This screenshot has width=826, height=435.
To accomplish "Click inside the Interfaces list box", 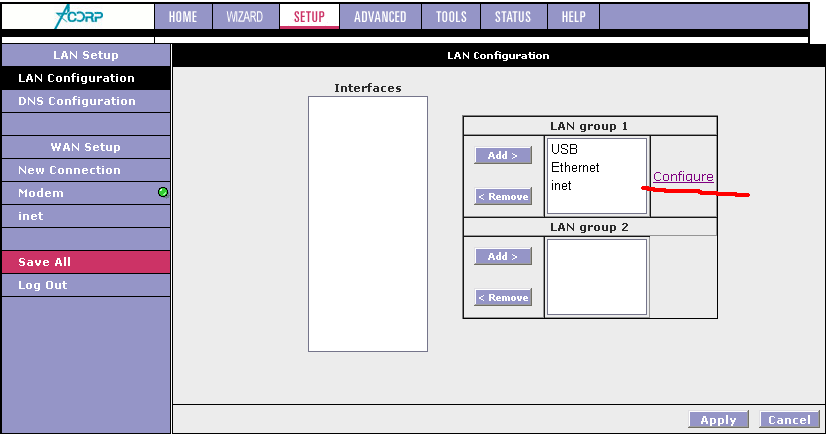I will [x=368, y=224].
